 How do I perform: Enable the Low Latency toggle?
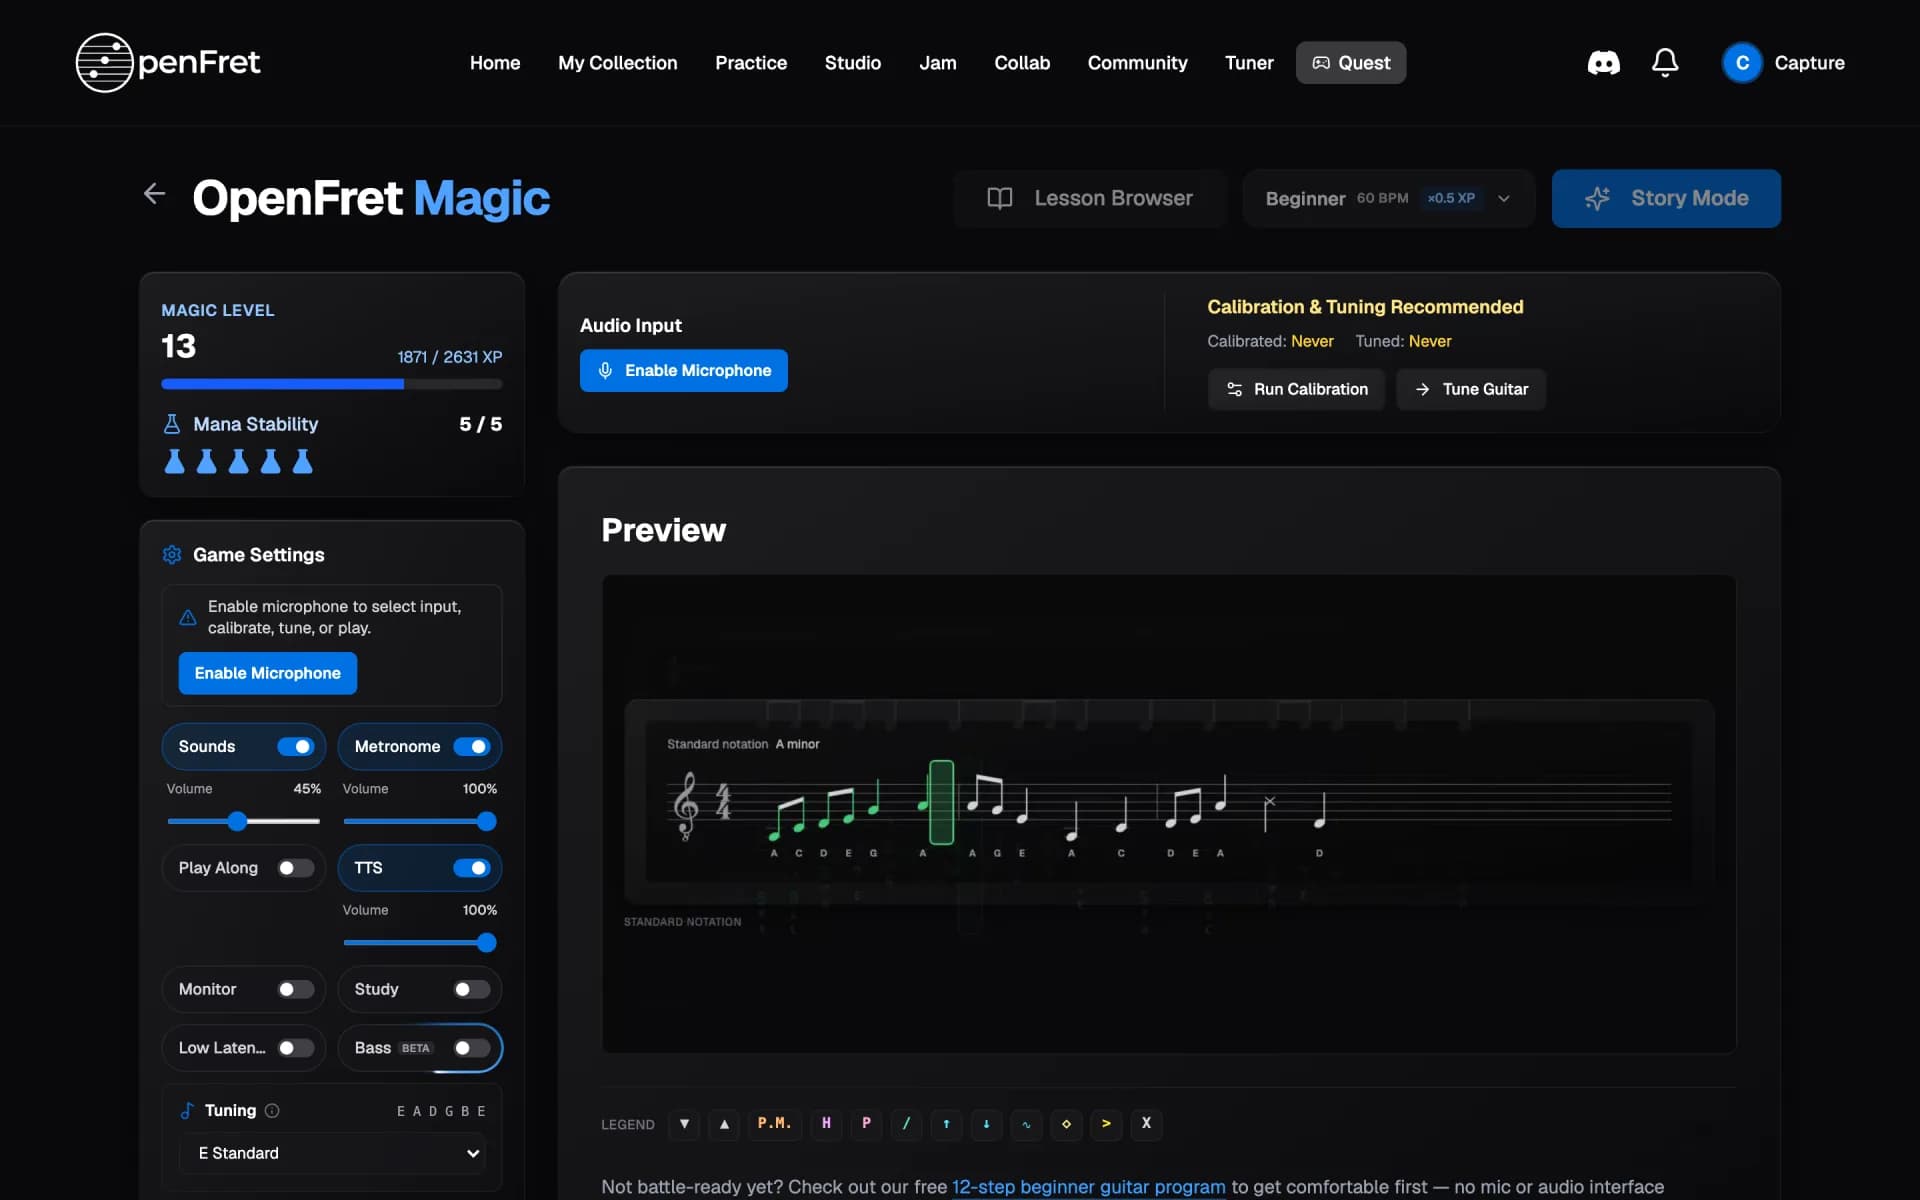tap(296, 1048)
